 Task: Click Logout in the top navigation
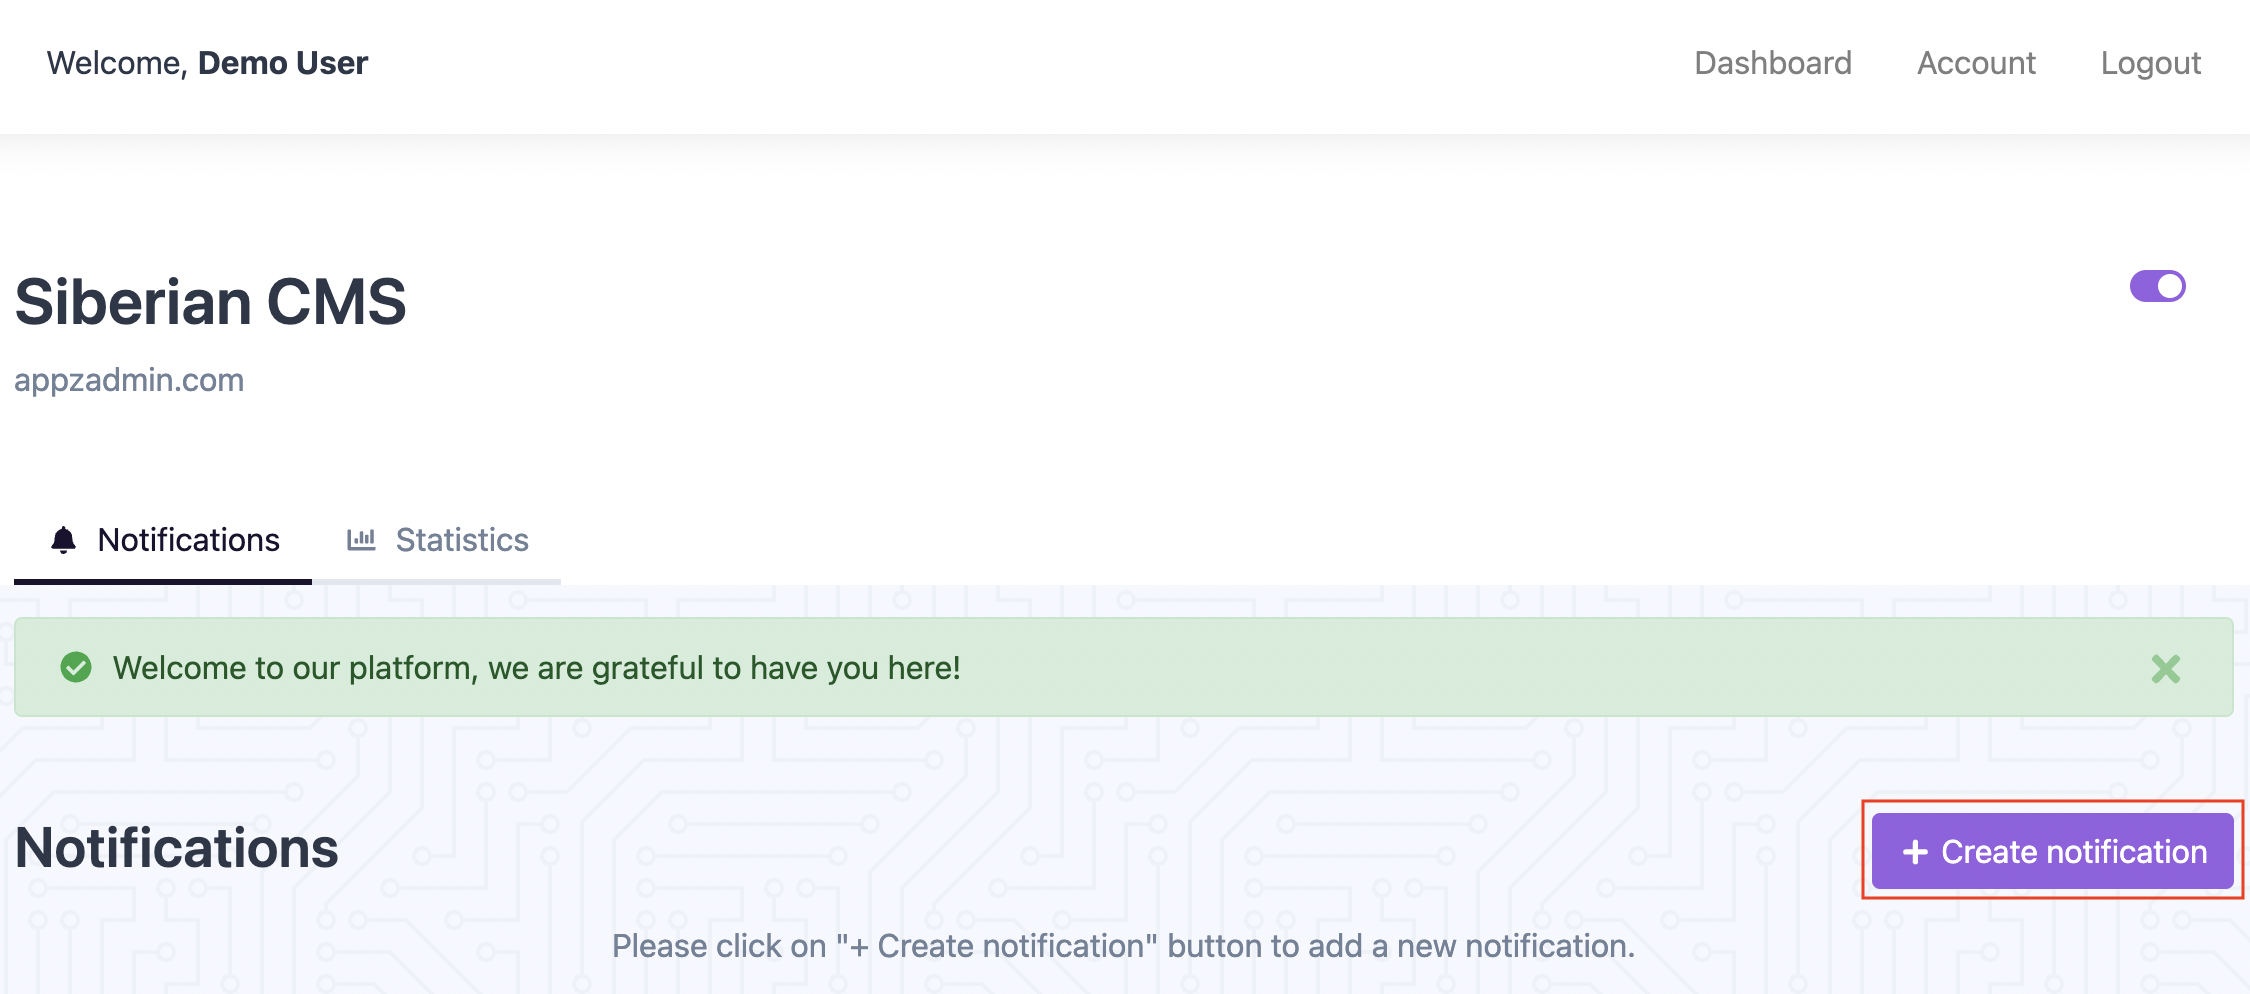click(2151, 63)
